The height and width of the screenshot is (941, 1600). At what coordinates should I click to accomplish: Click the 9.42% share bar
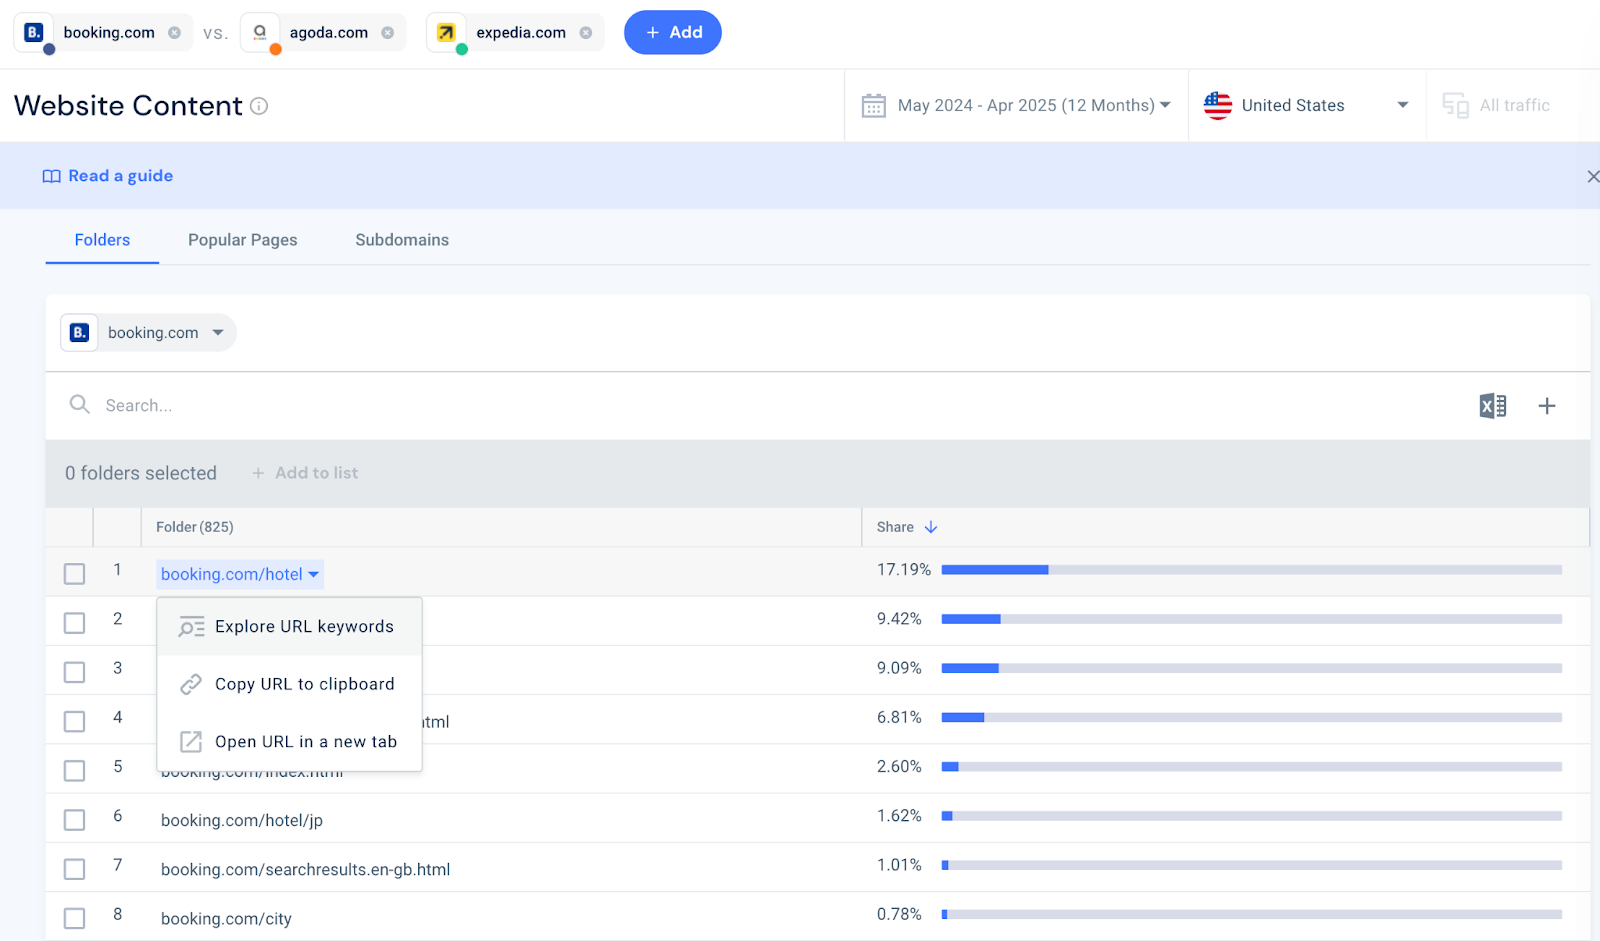pos(1252,619)
